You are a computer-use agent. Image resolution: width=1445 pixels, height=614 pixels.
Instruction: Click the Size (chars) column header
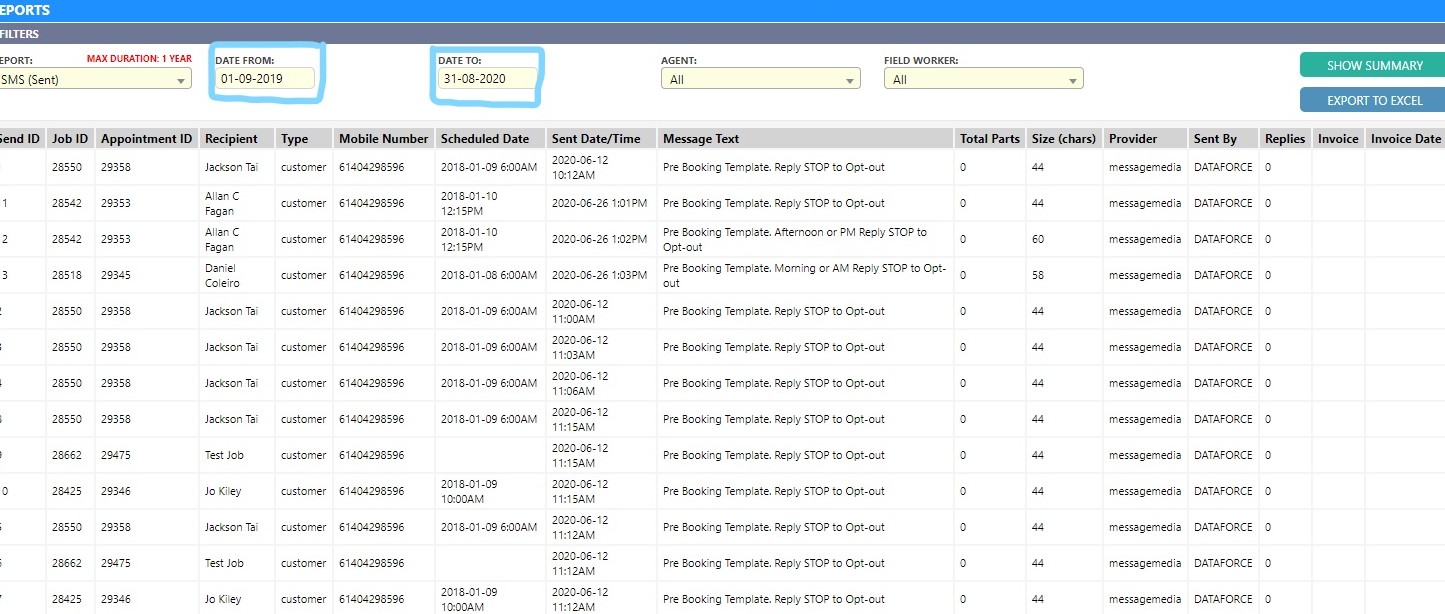[x=1063, y=139]
